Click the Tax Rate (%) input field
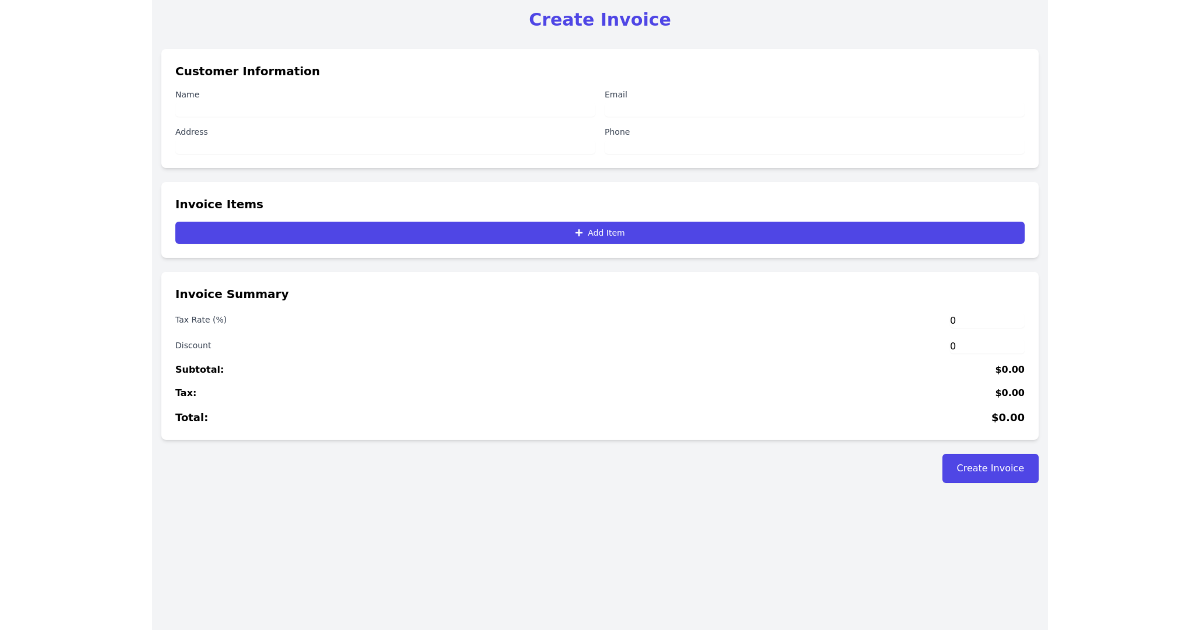 tap(985, 320)
